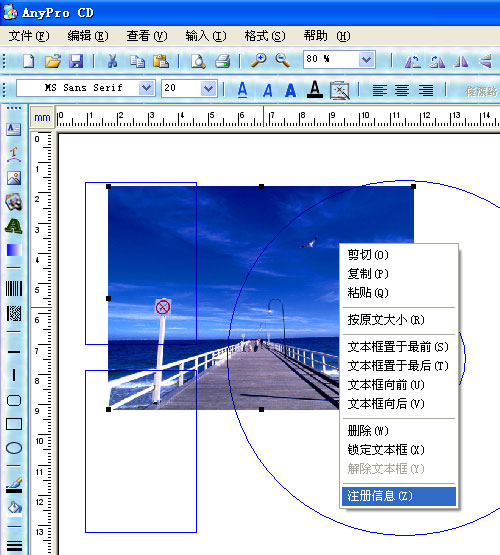This screenshot has width=500, height=555.
Task: Click the Copy toolbar icon
Action: pyautogui.click(x=137, y=61)
